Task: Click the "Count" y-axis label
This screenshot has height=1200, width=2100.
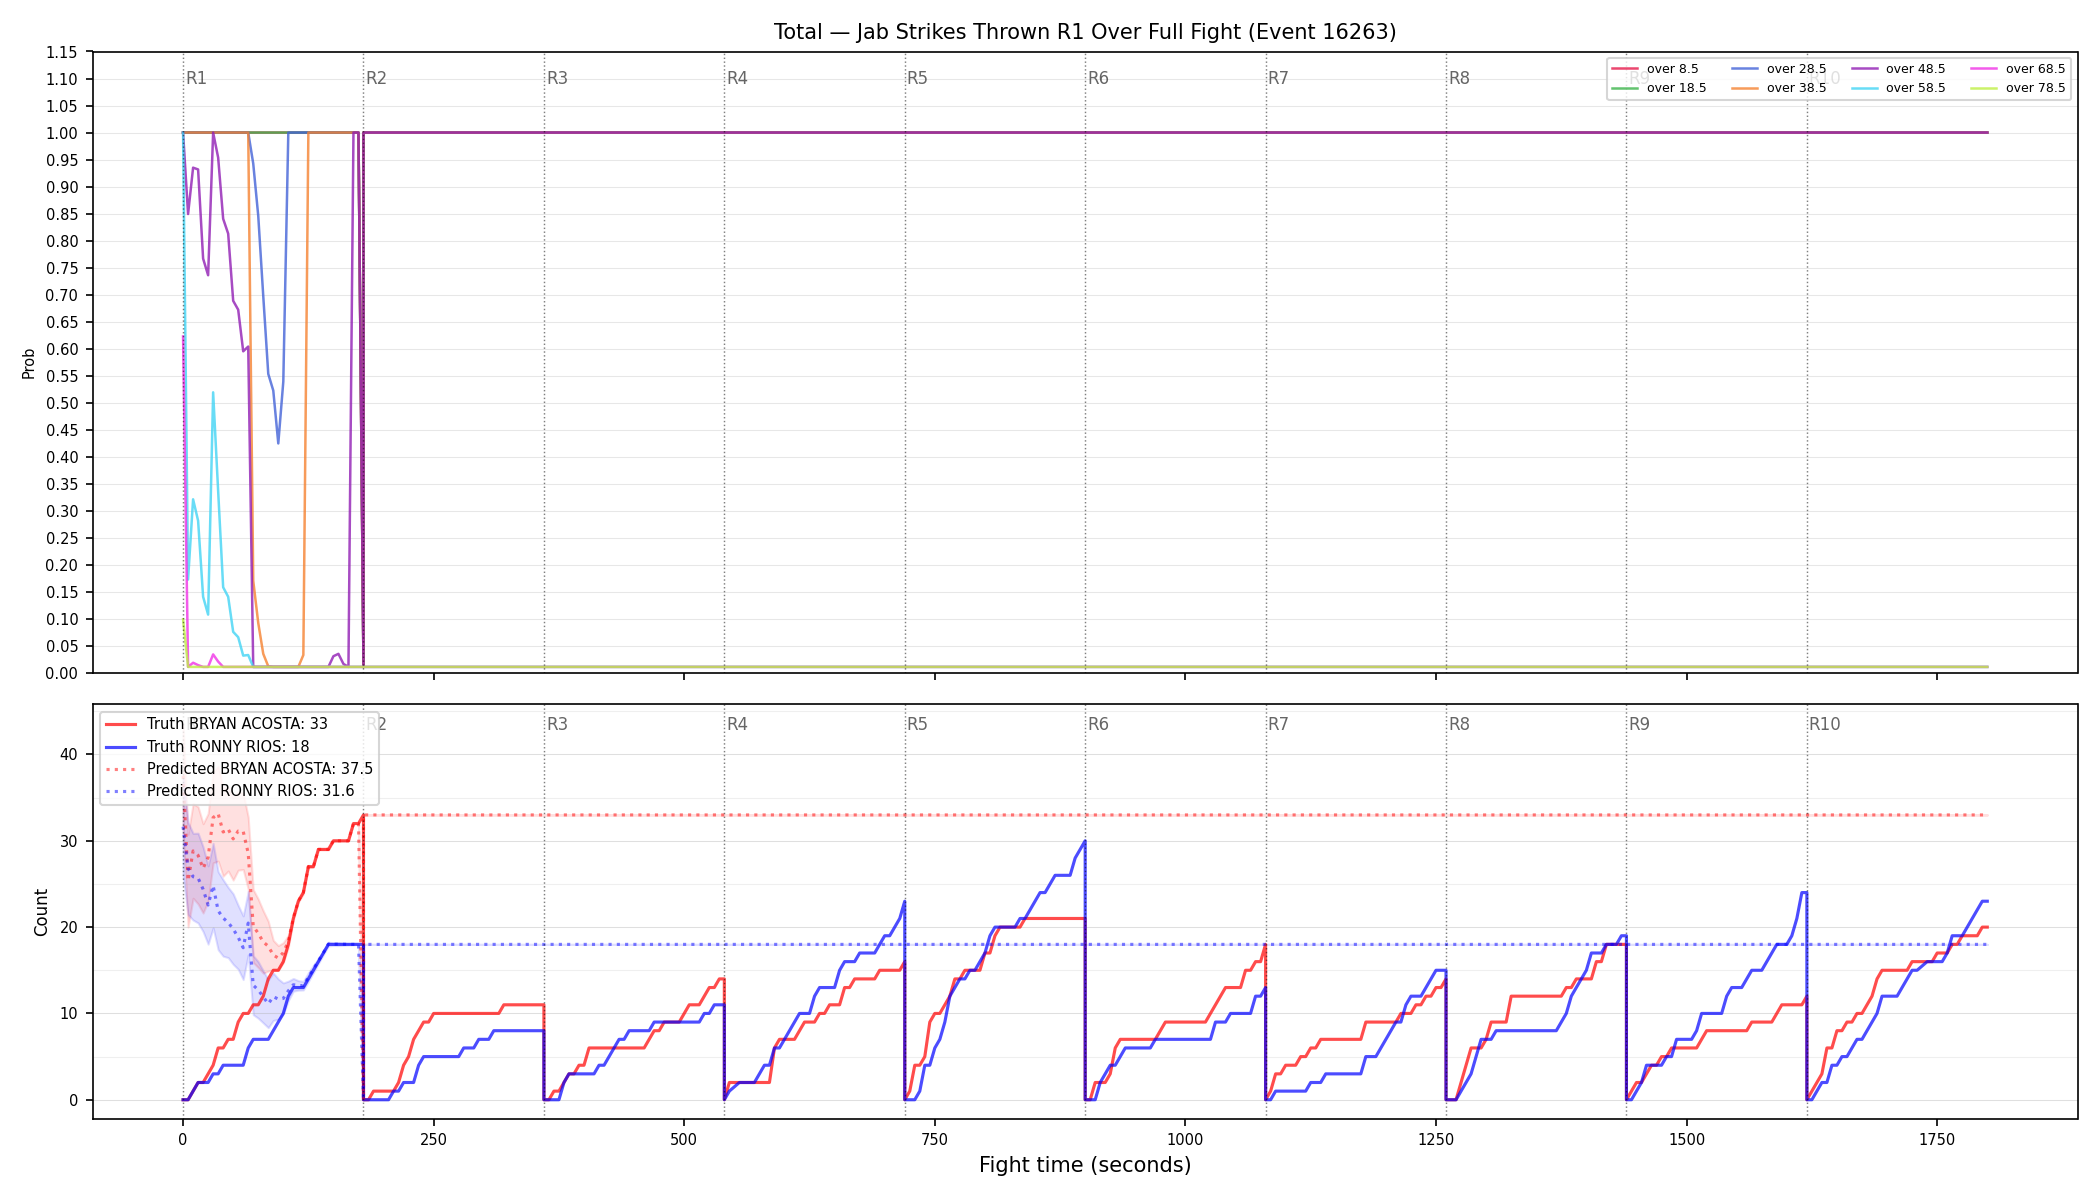Action: [41, 912]
